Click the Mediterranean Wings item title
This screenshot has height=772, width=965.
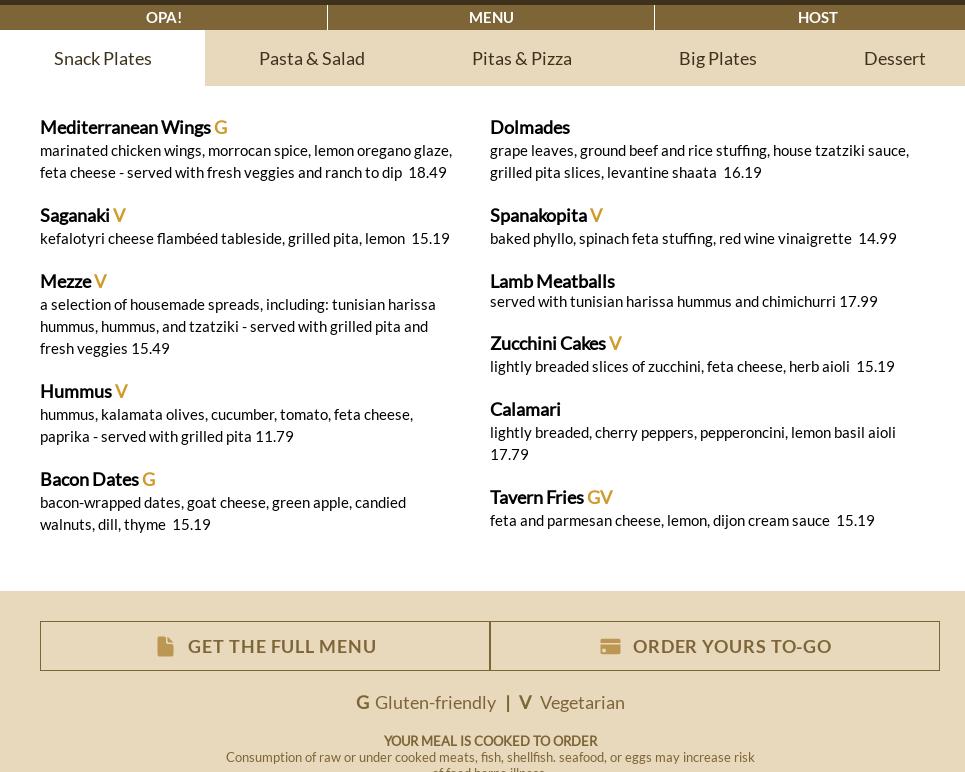tap(125, 127)
